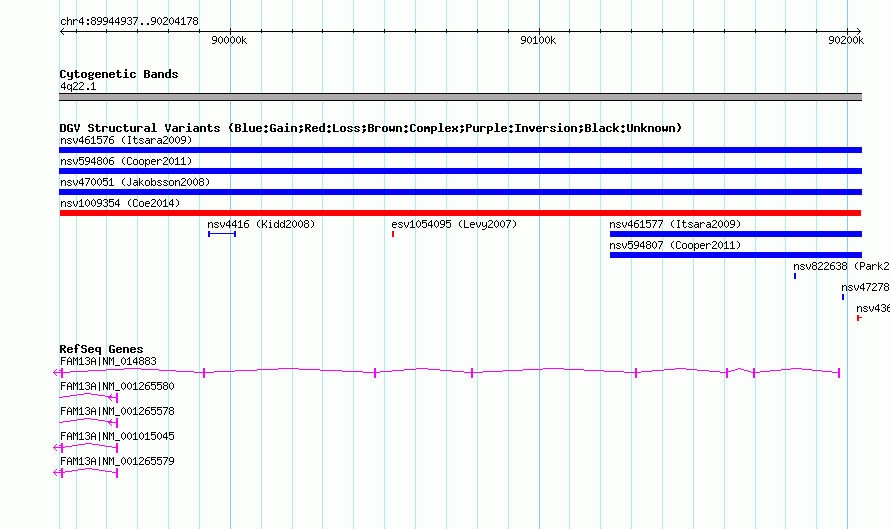The image size is (890, 529).
Task: Click the Cytogenetic Bands track title
Action: [x=119, y=74]
